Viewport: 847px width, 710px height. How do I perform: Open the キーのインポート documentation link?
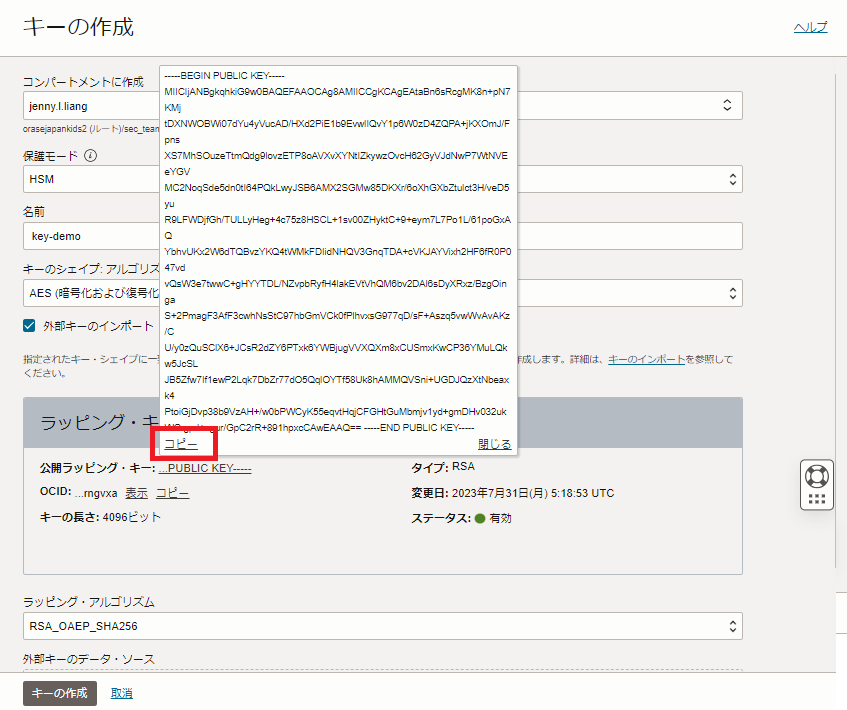pyautogui.click(x=647, y=359)
